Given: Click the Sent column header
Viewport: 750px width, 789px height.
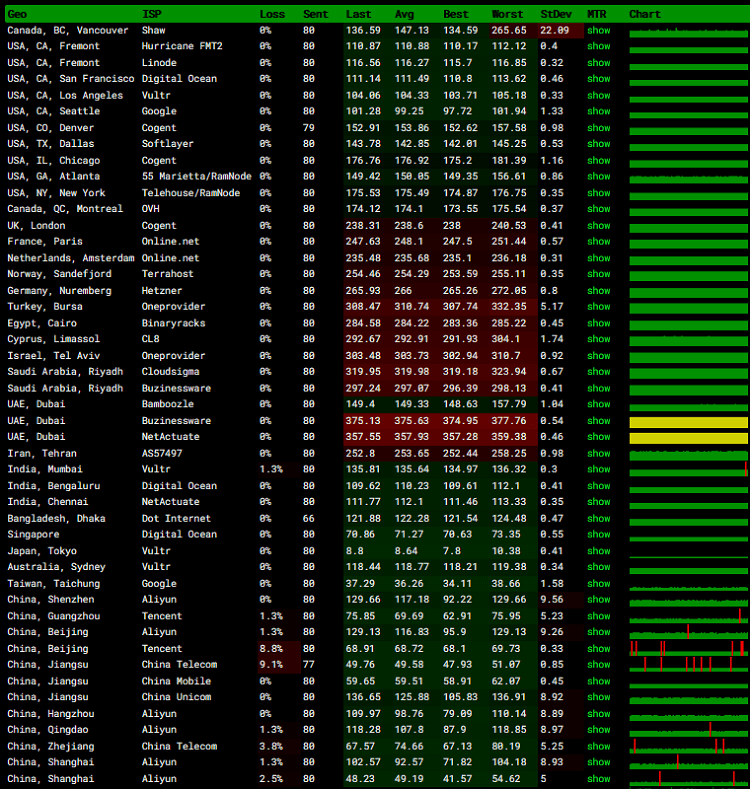Looking at the screenshot, I should click(x=316, y=14).
